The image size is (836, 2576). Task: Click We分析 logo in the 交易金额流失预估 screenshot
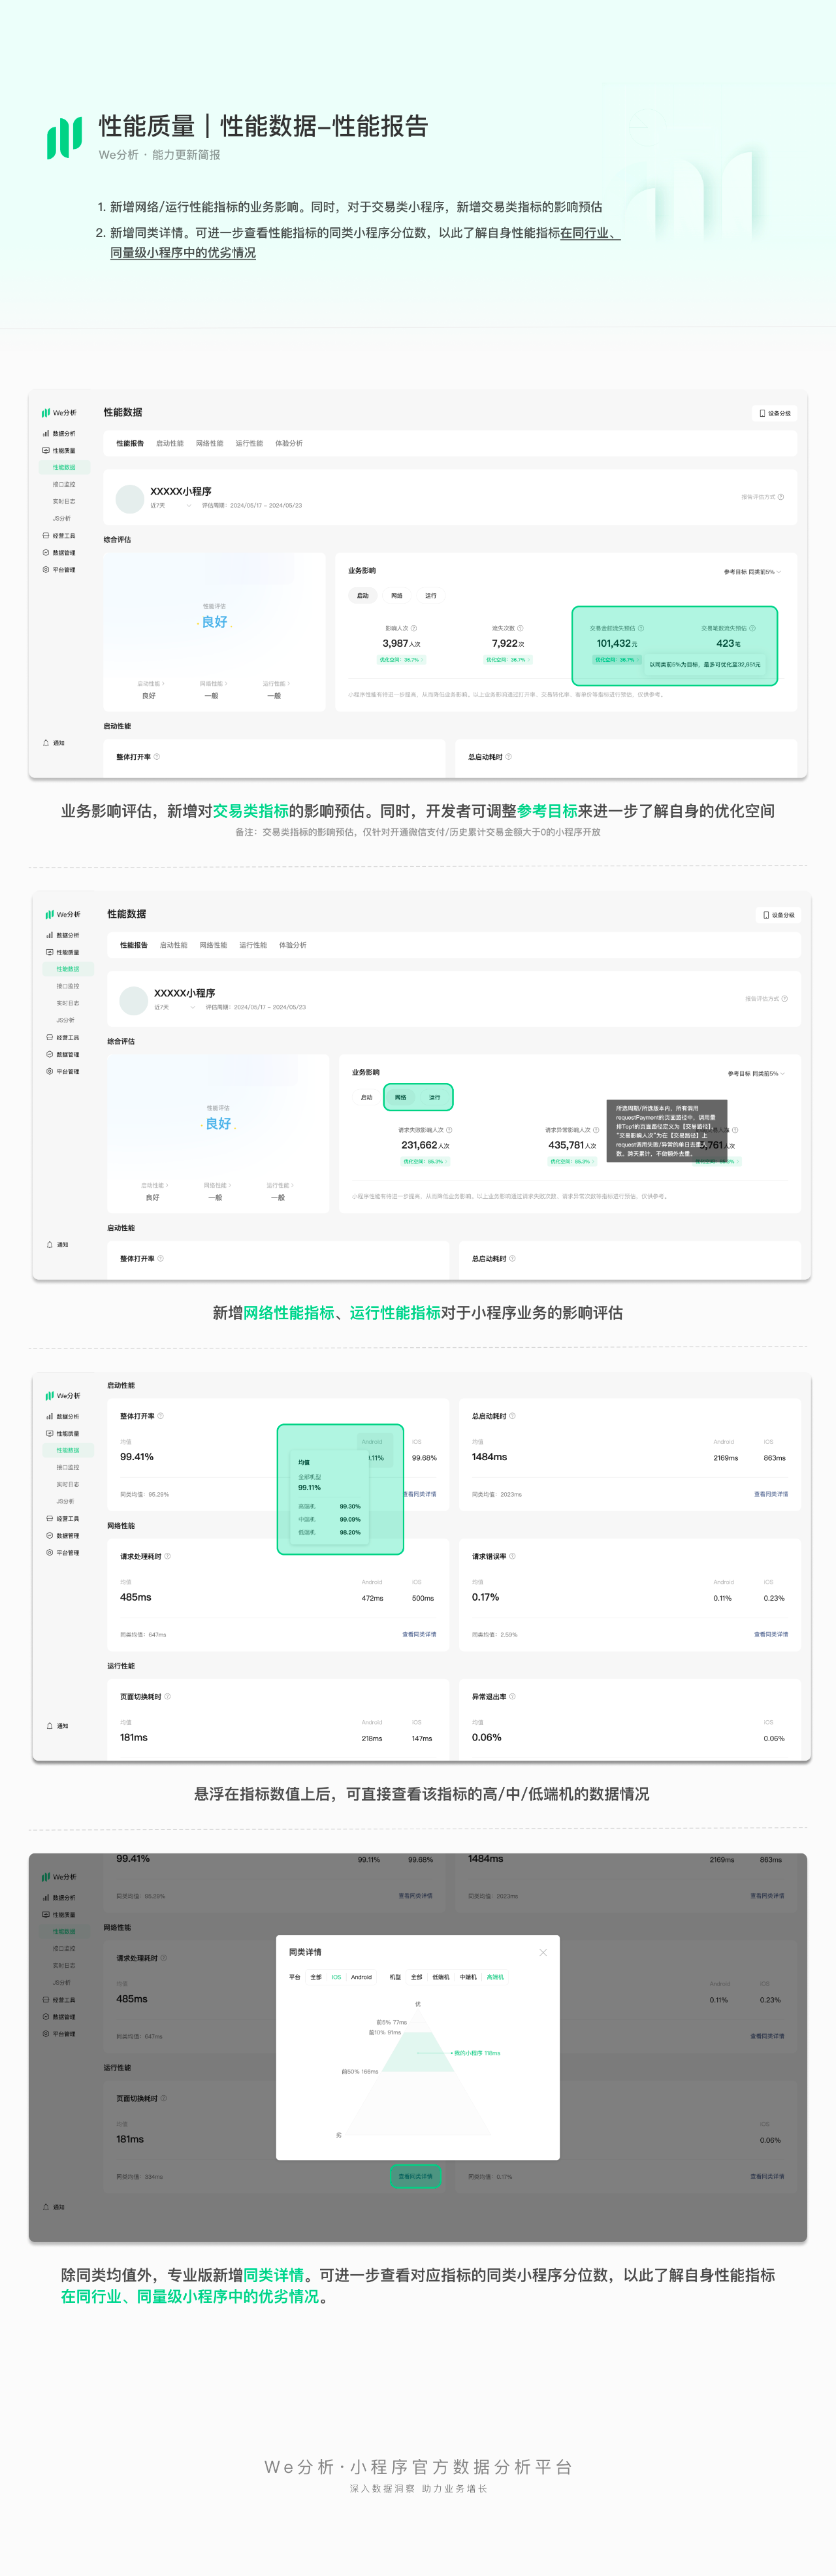[x=59, y=412]
